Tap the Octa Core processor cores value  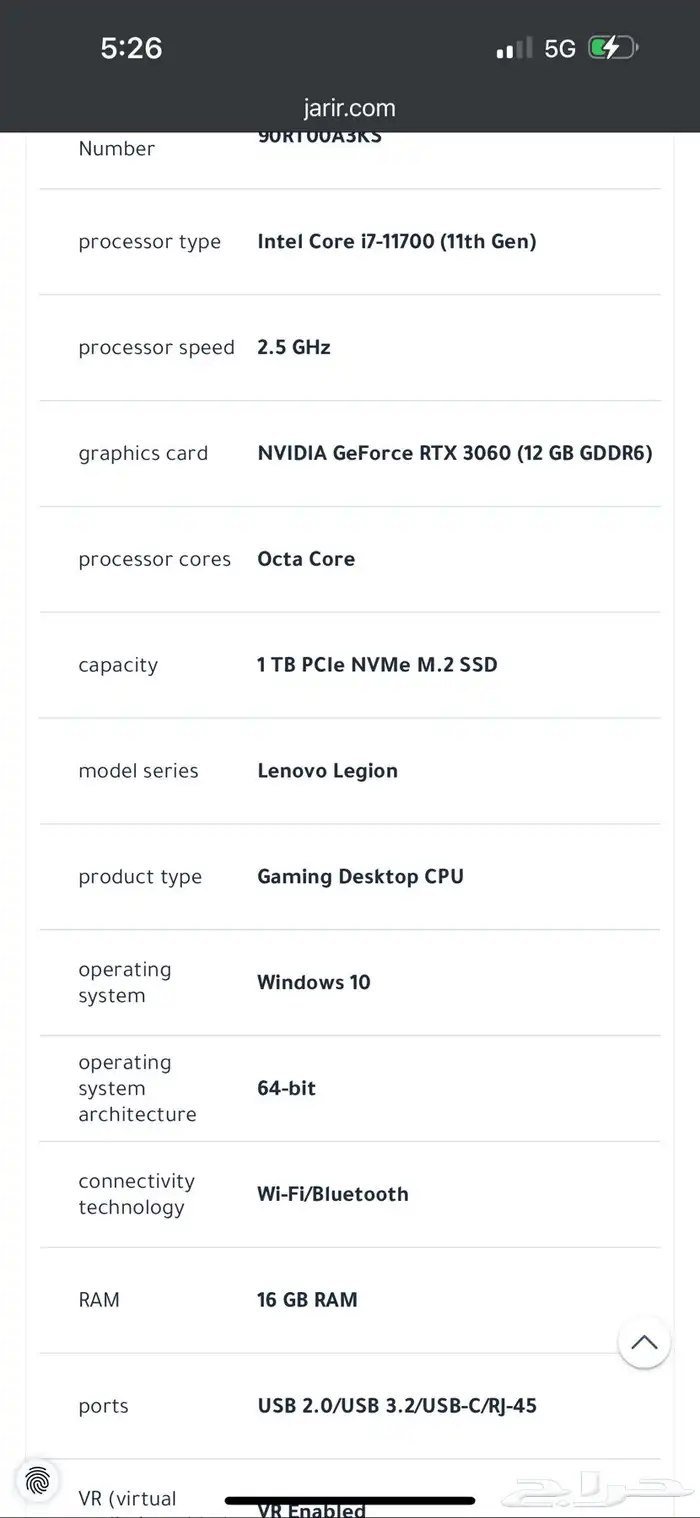pos(306,559)
